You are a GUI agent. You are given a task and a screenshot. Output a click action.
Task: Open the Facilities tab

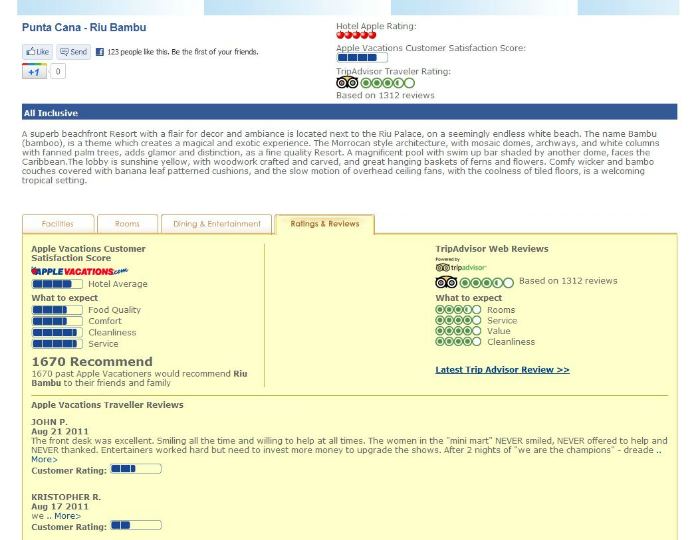pos(58,224)
